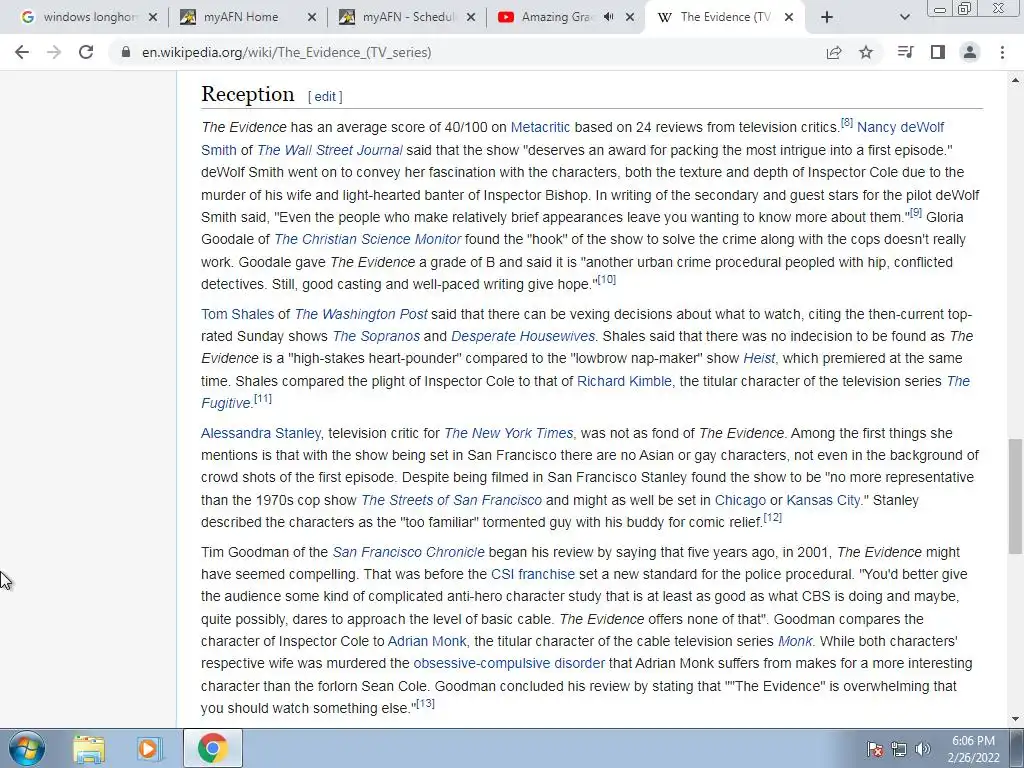The image size is (1024, 768).
Task: View site security lock information
Action: click(x=125, y=52)
